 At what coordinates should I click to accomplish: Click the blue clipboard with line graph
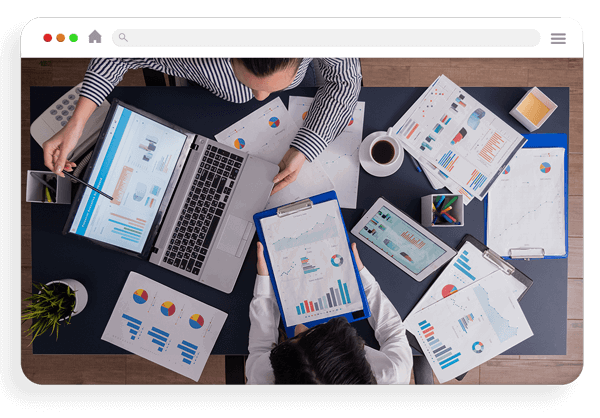pyautogui.click(x=527, y=199)
